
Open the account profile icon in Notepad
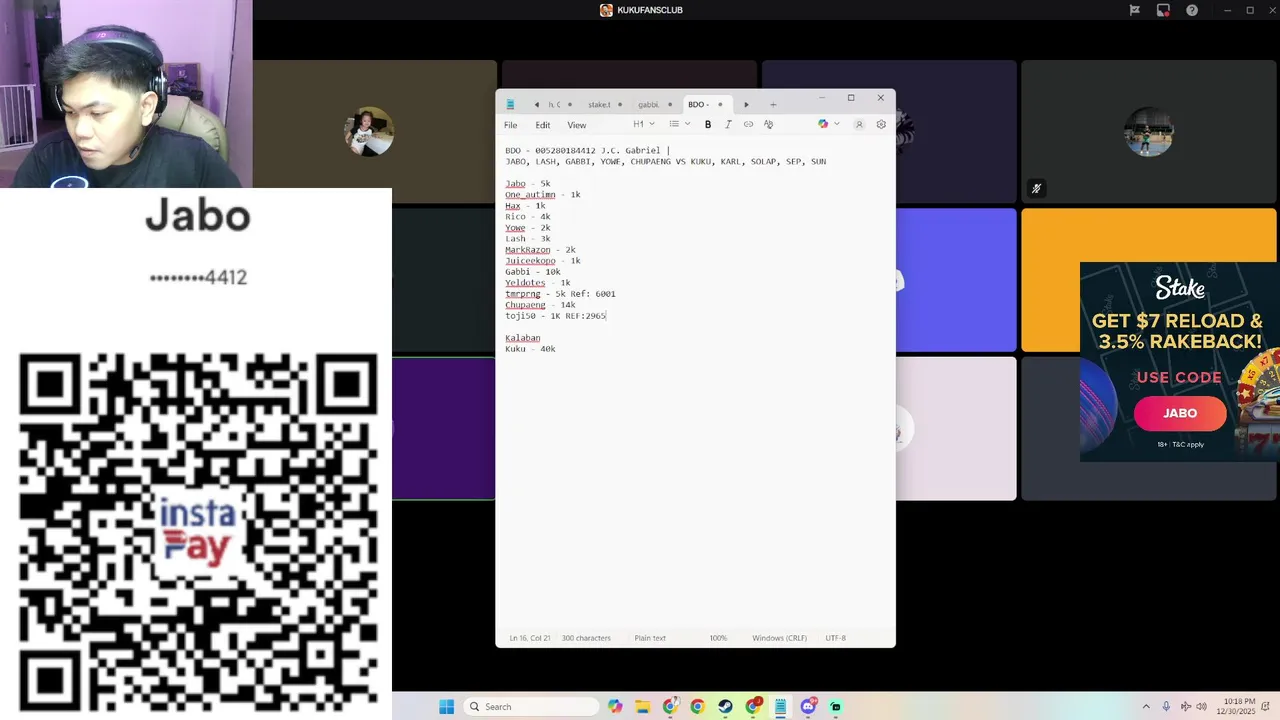click(858, 125)
